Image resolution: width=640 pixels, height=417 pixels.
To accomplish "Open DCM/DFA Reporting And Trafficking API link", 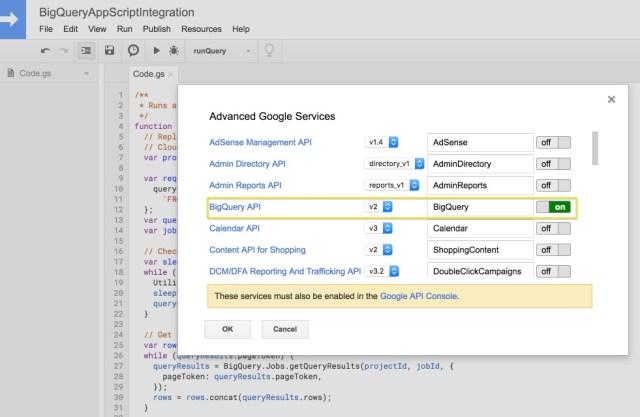I will coord(285,271).
